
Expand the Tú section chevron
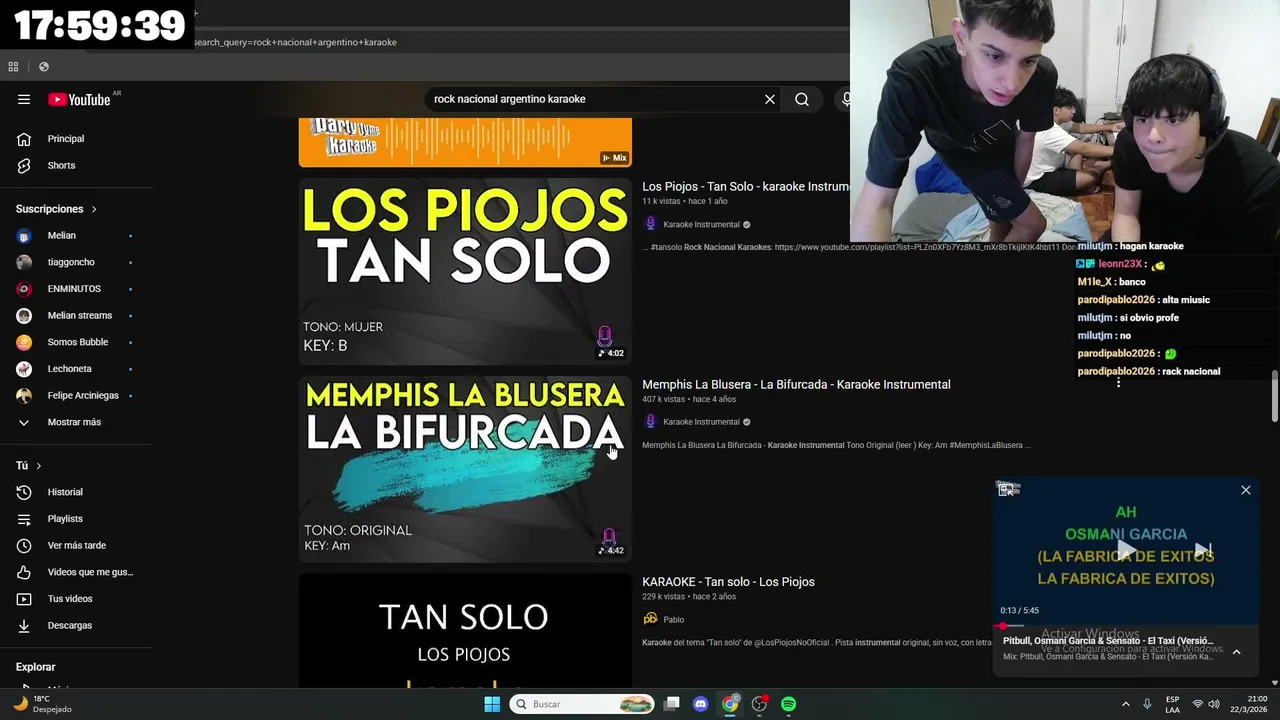click(39, 466)
